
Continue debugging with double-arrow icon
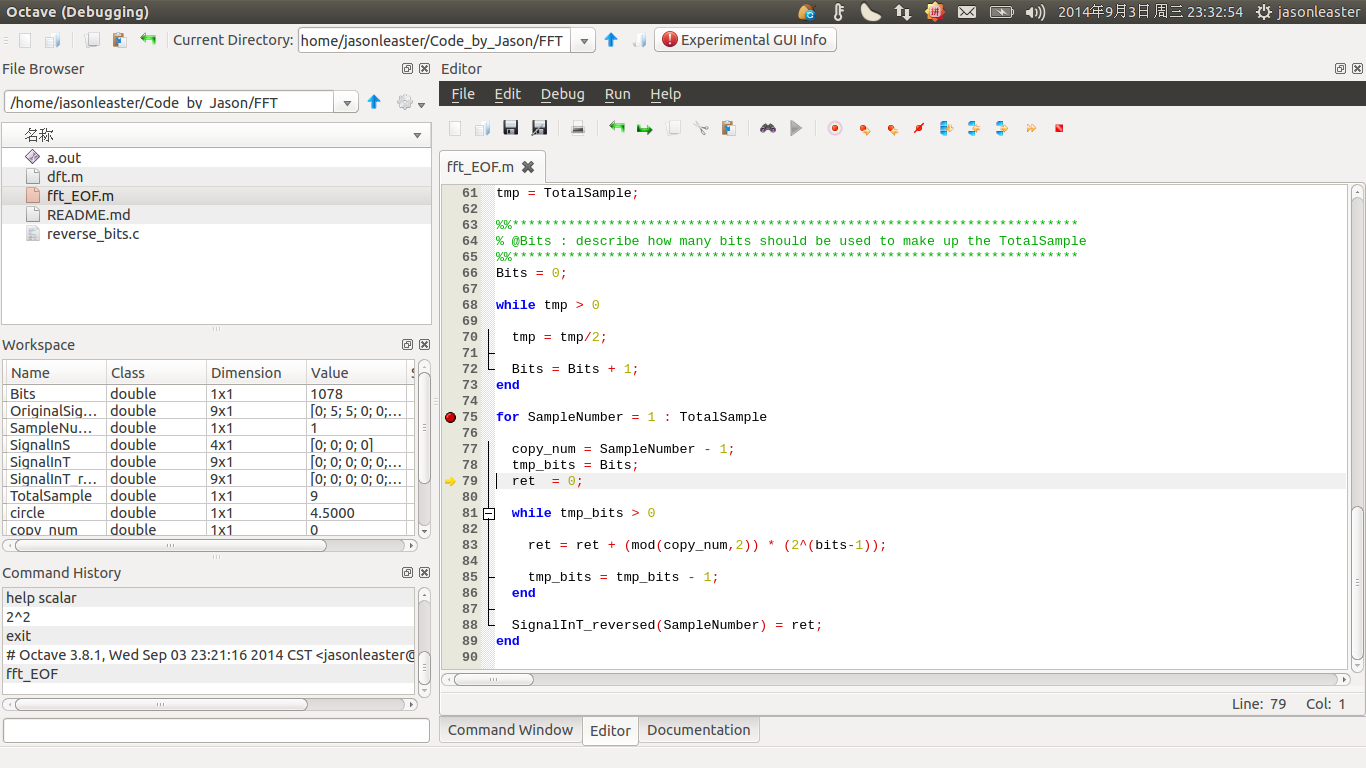(1031, 128)
